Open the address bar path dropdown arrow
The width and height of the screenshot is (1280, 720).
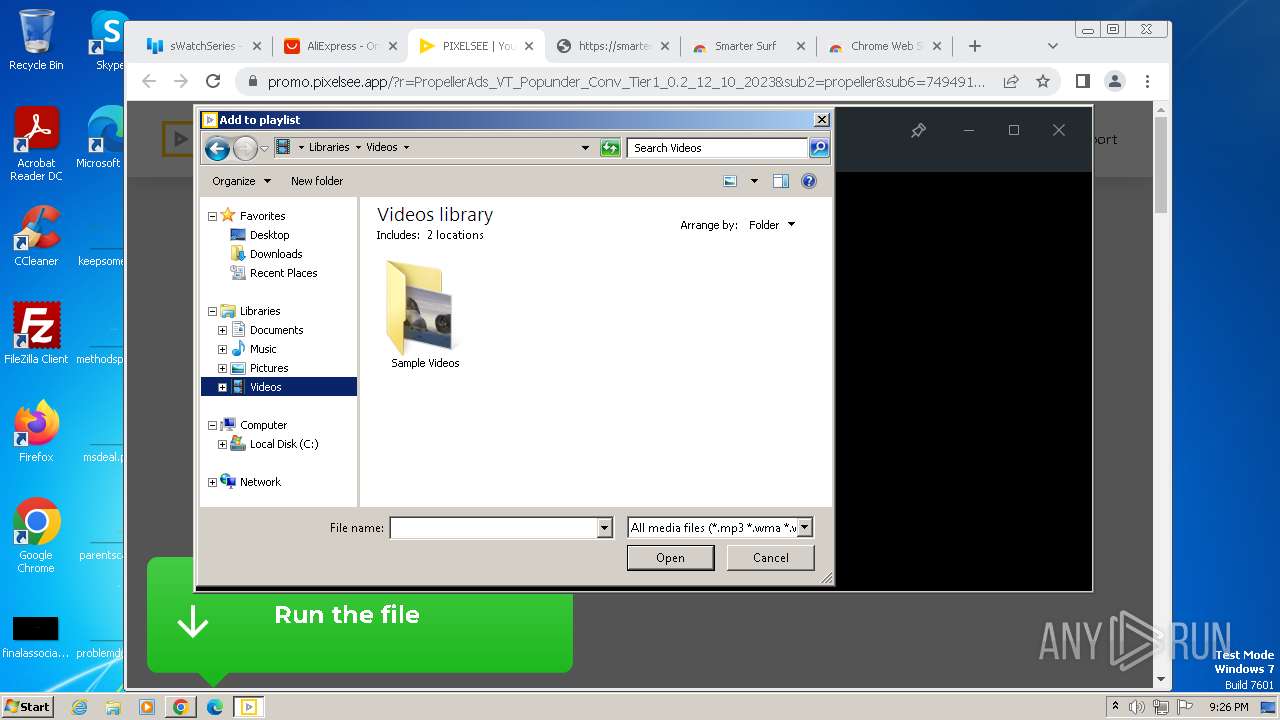click(585, 148)
